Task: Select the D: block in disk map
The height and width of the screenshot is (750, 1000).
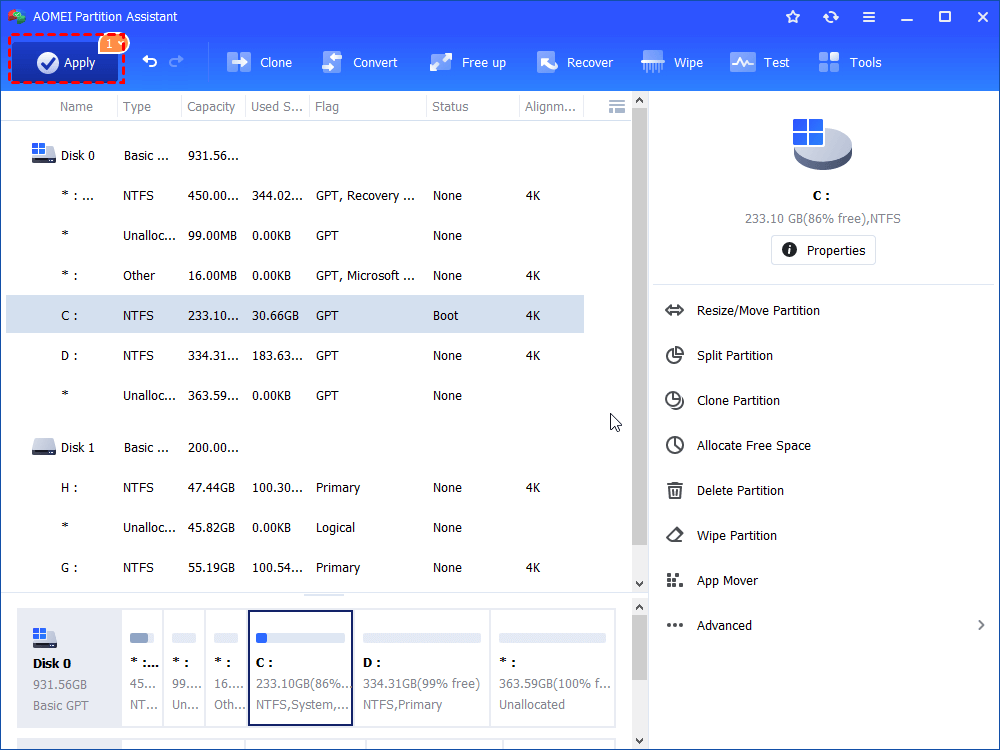Action: [422, 668]
